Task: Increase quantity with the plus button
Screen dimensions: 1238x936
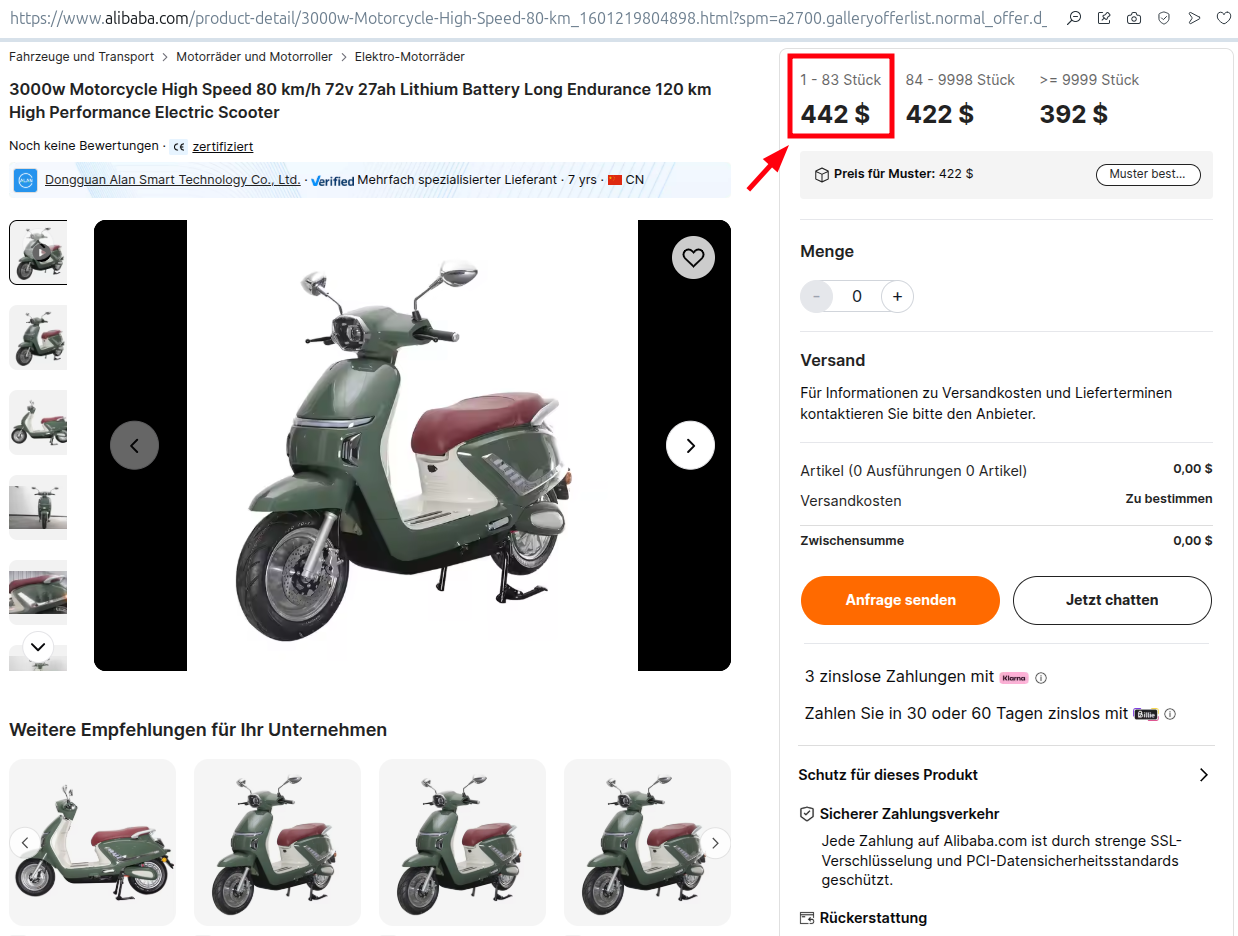Action: point(897,297)
